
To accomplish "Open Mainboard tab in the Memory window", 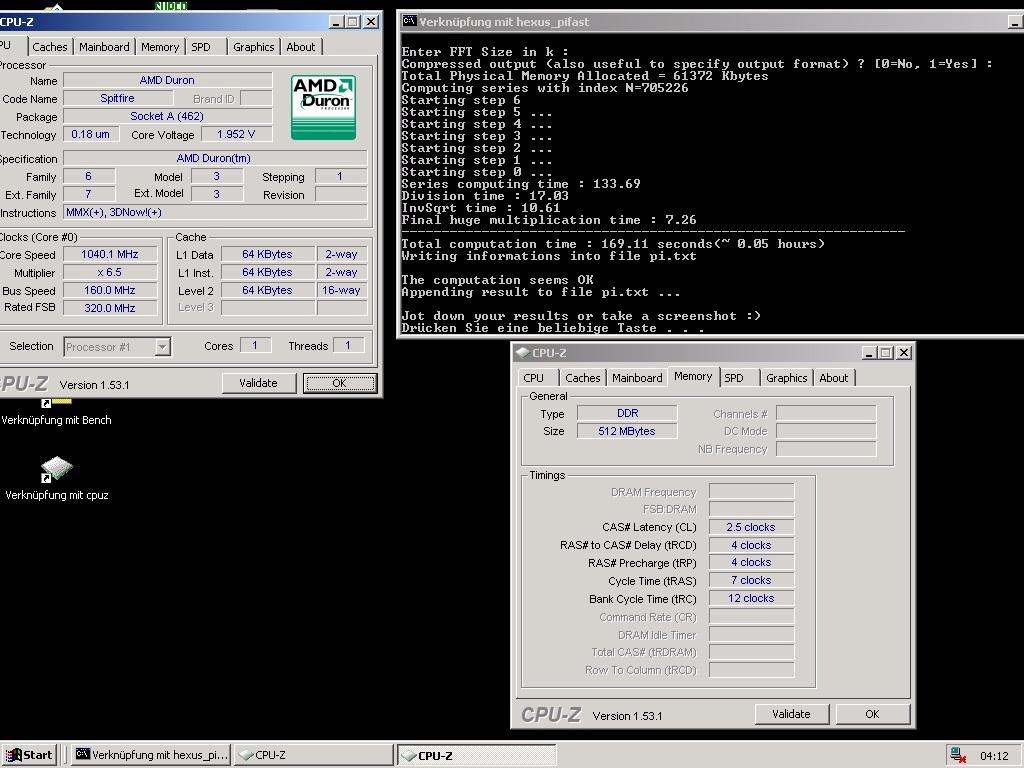I will click(637, 378).
